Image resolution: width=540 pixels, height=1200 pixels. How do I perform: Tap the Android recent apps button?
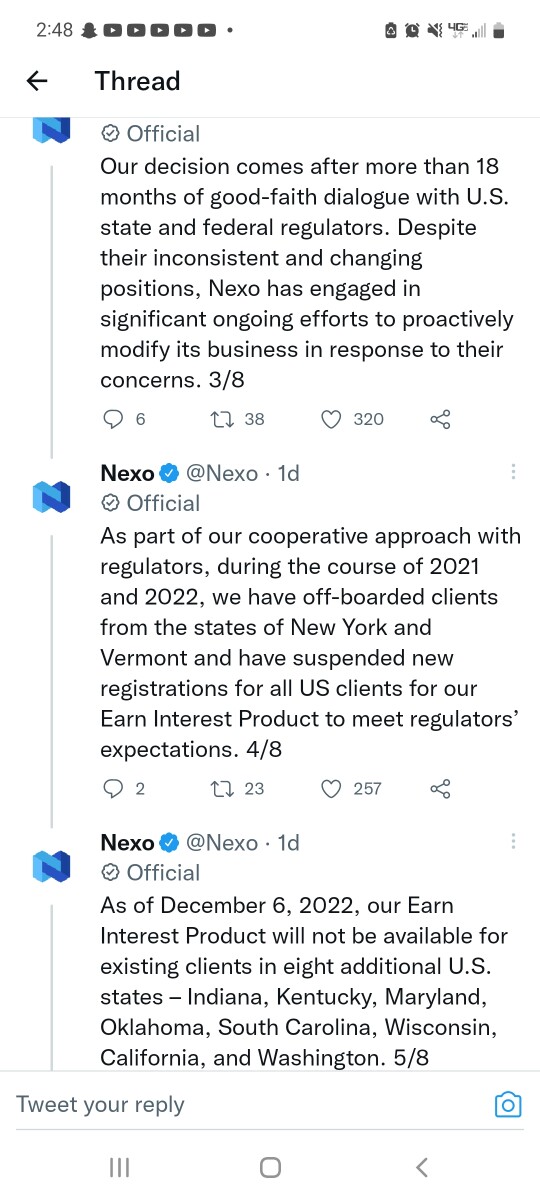[119, 1167]
